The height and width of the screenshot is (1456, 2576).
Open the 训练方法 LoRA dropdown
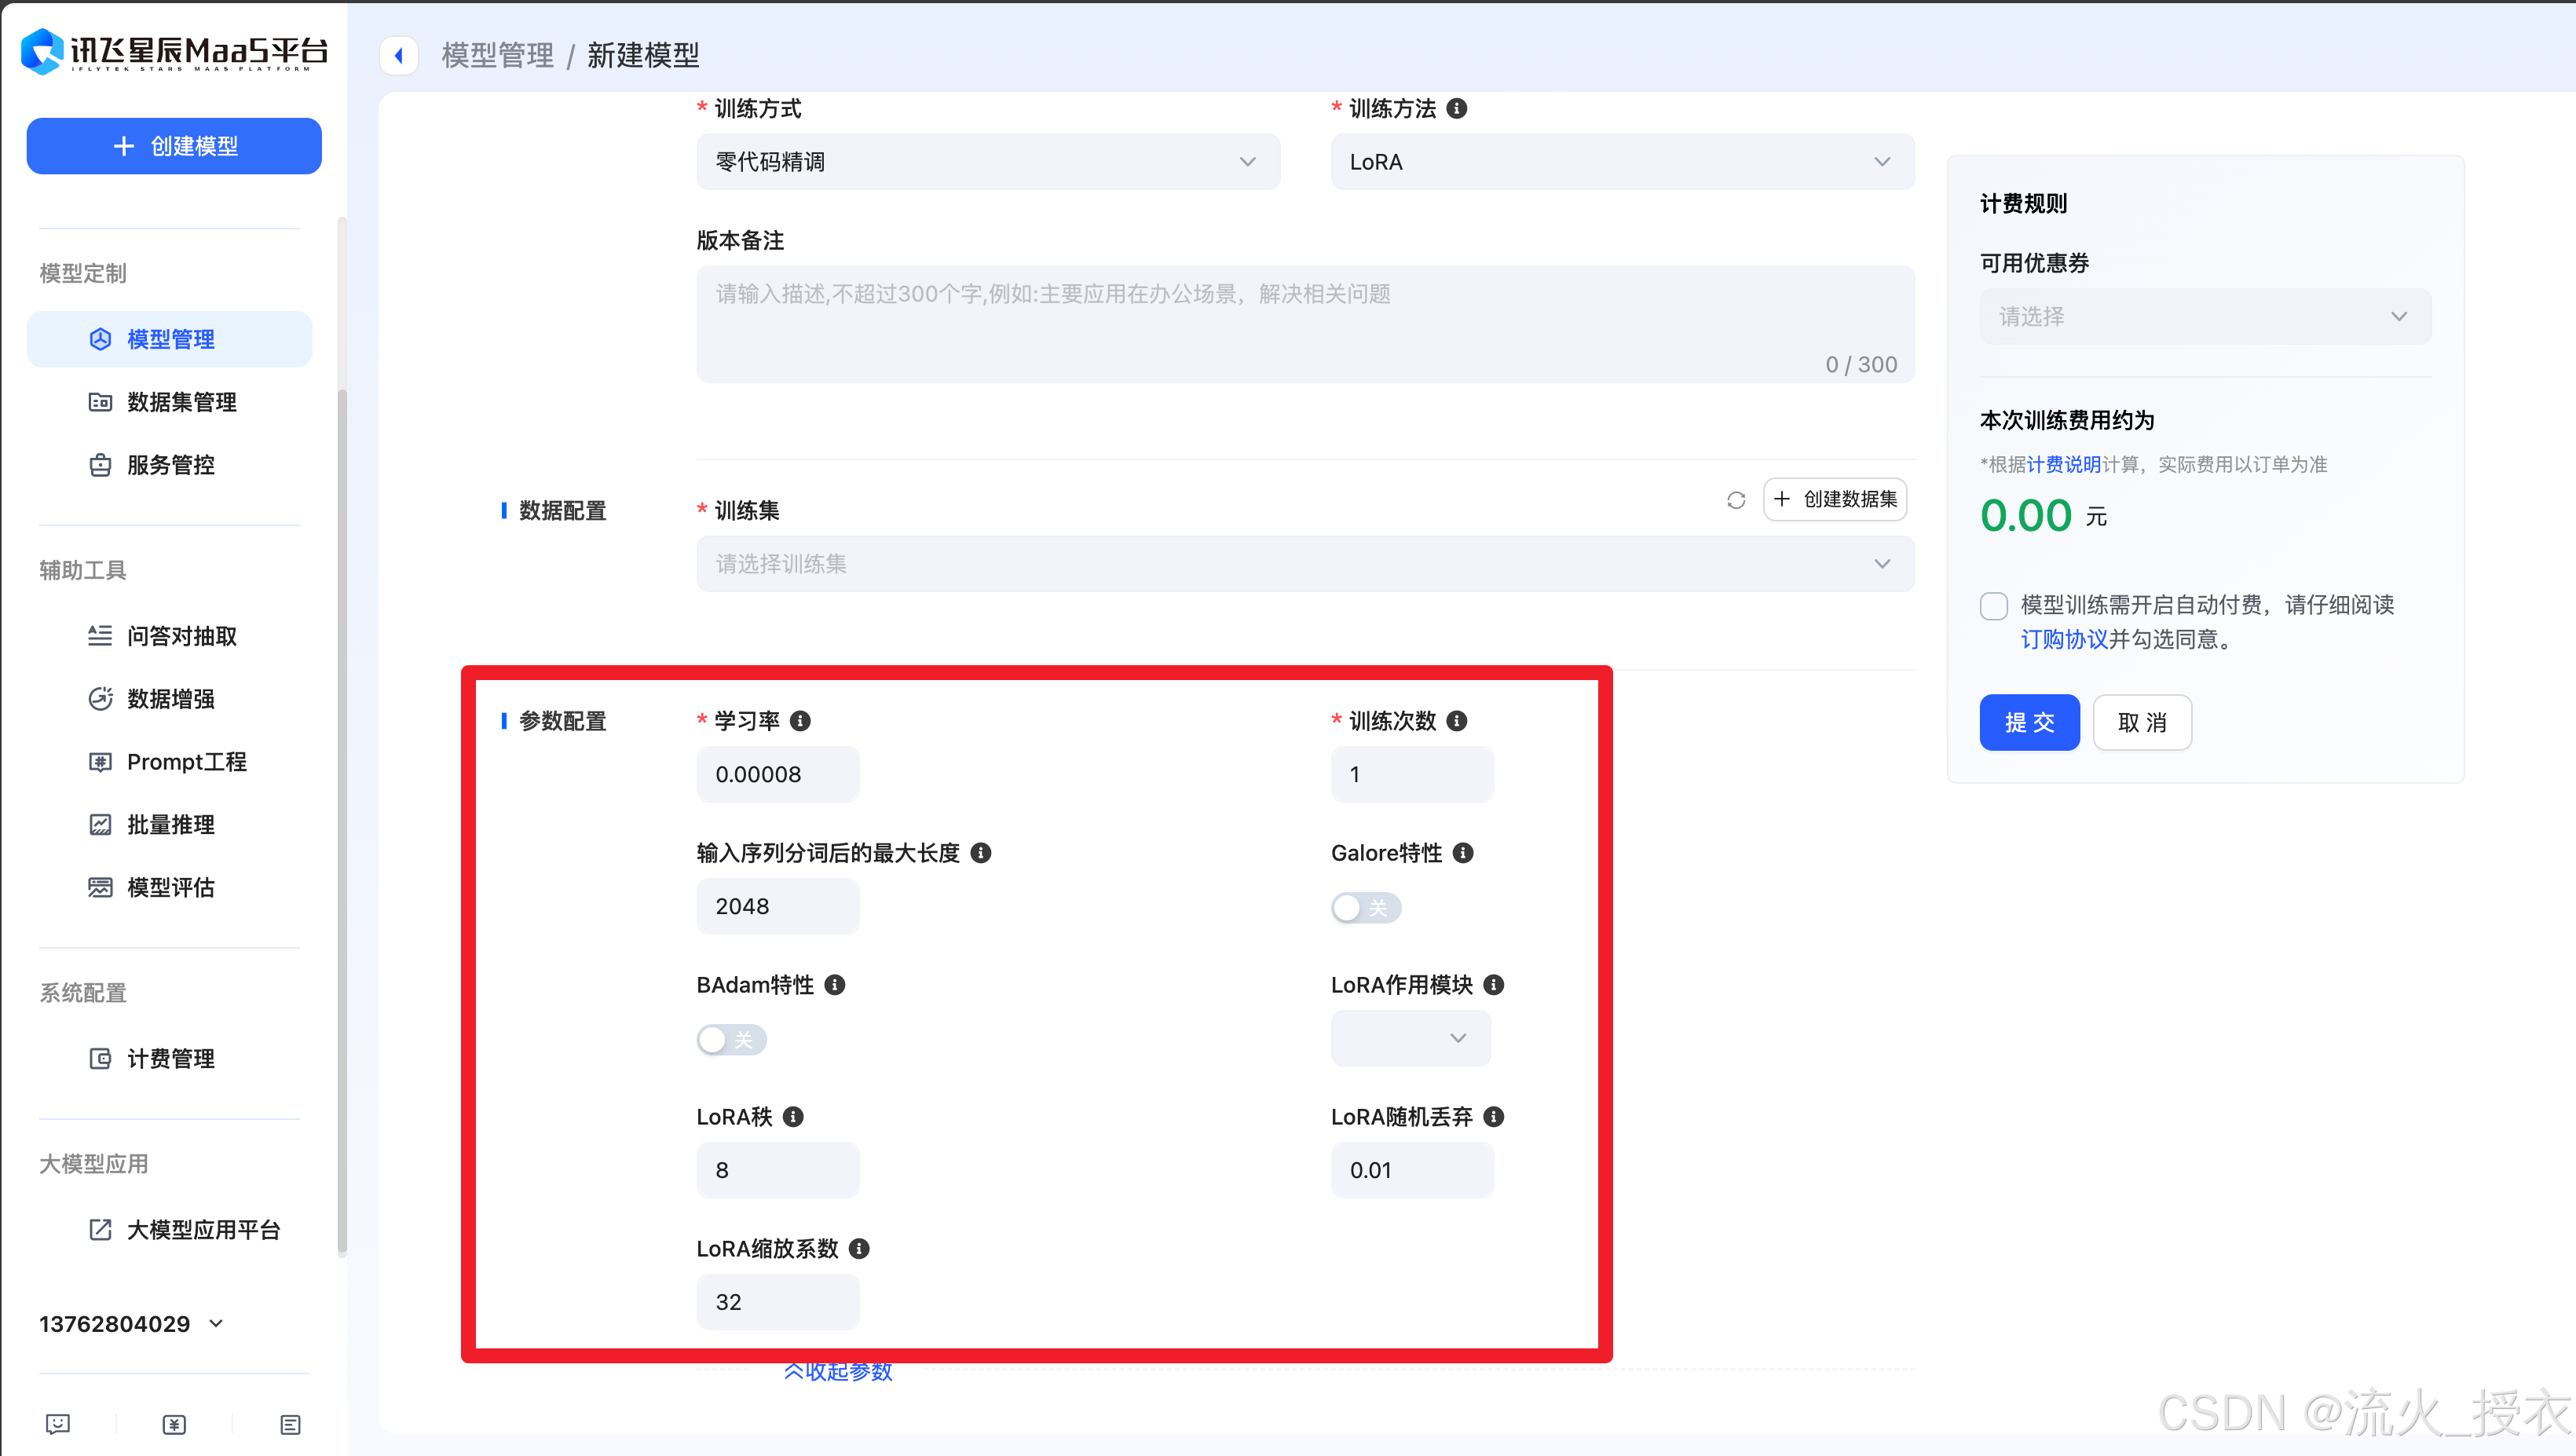[1621, 161]
